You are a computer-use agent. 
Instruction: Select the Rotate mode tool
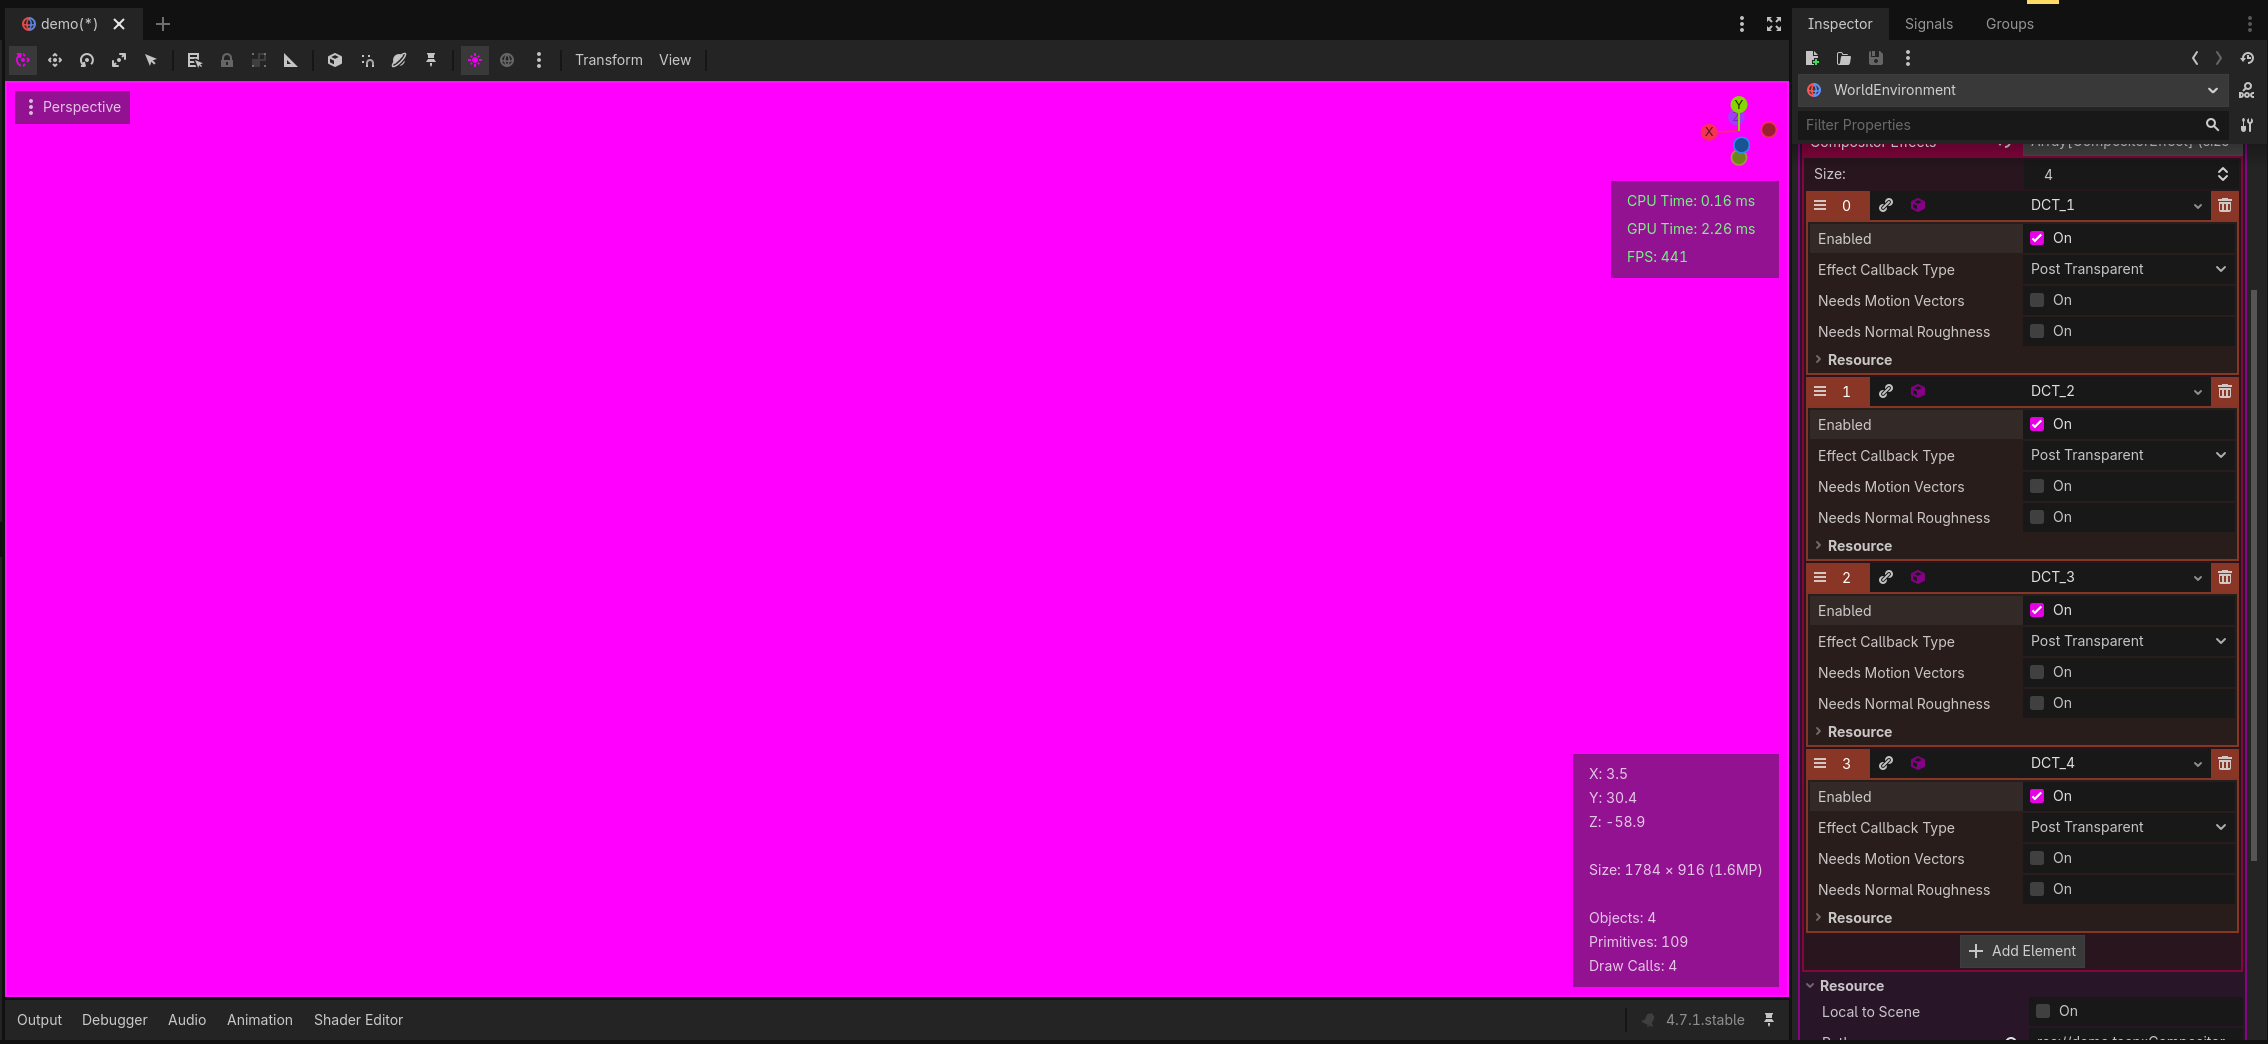[87, 60]
